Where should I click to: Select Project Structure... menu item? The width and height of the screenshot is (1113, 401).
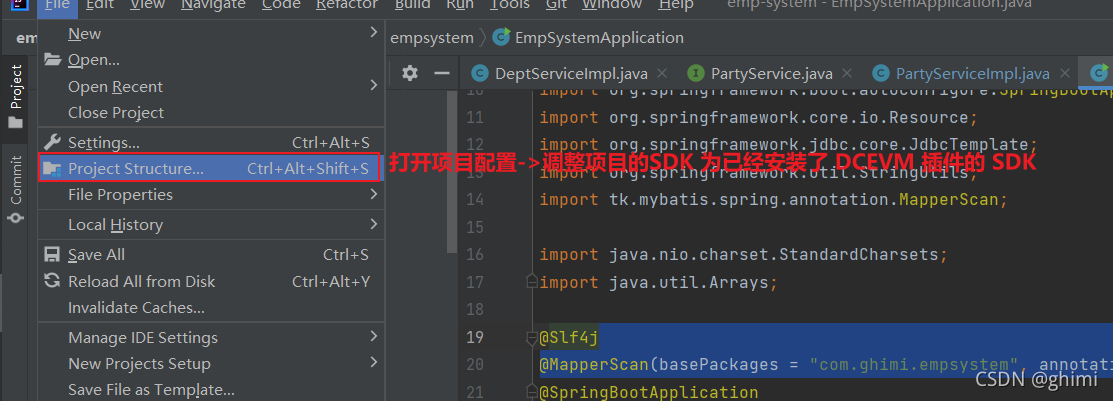point(210,168)
